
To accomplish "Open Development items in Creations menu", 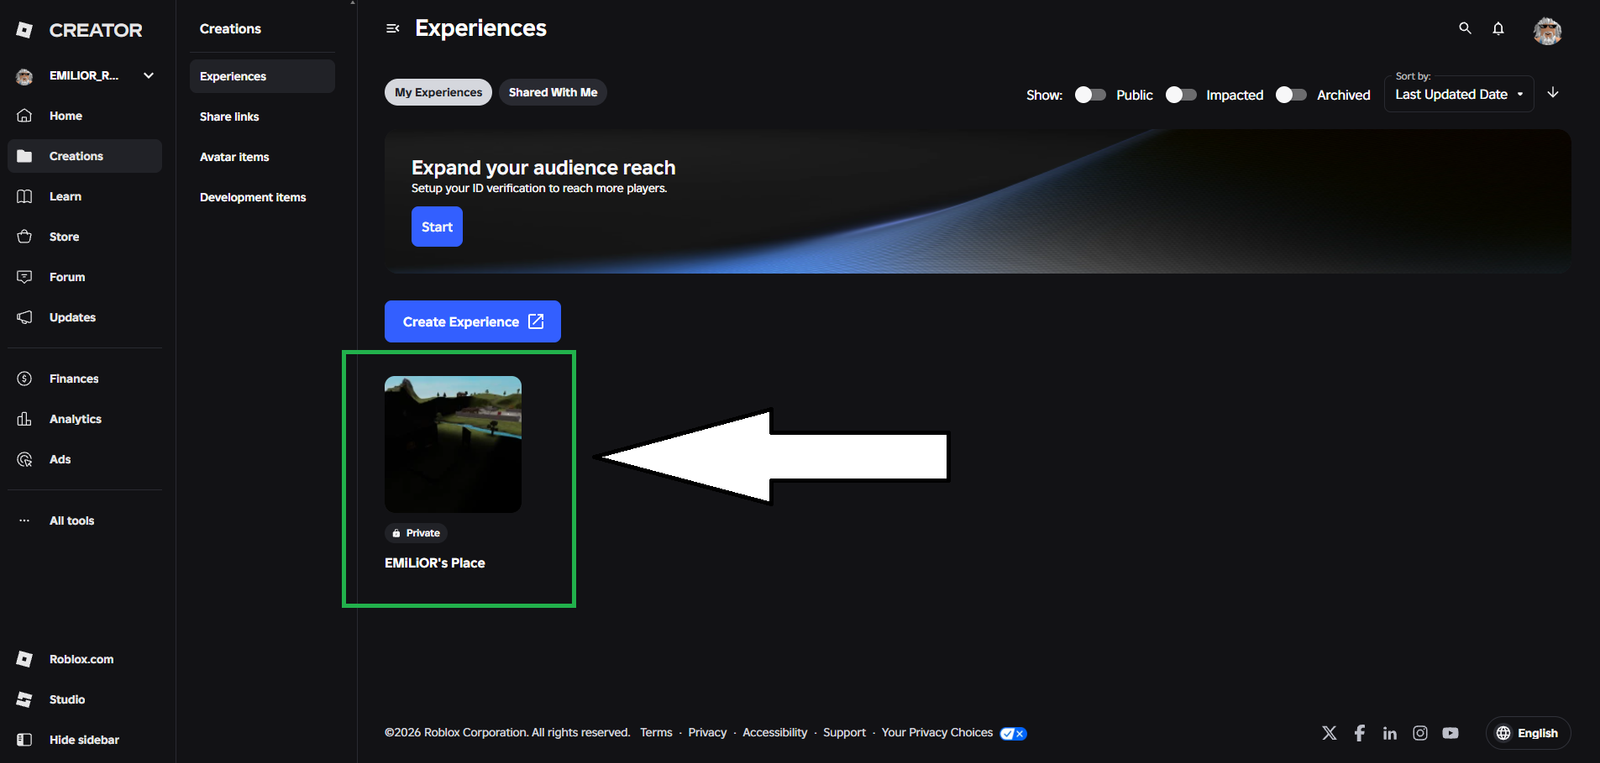I will (253, 197).
